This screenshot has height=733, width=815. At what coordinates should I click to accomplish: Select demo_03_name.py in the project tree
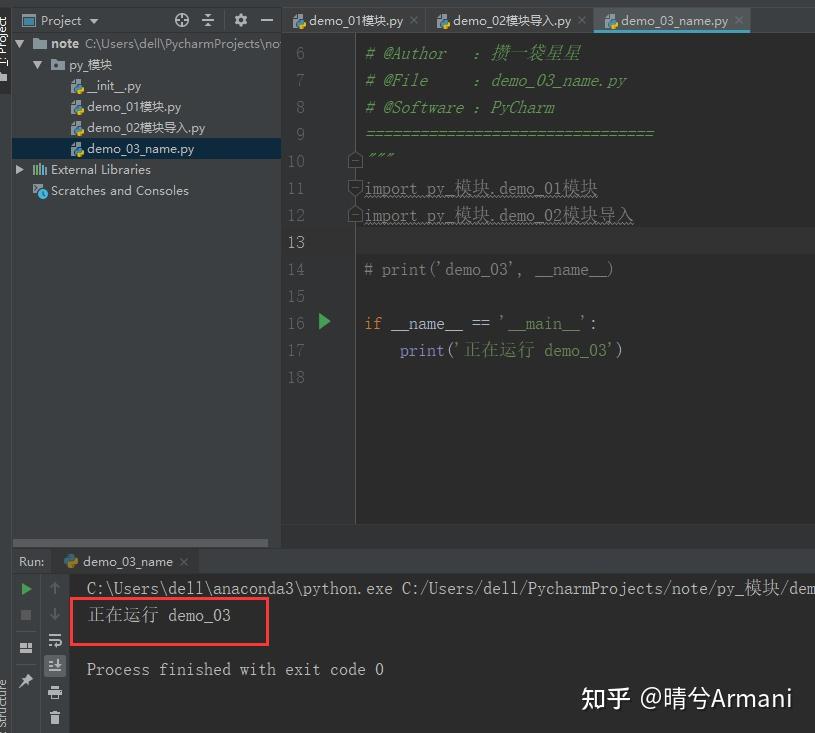pos(139,148)
